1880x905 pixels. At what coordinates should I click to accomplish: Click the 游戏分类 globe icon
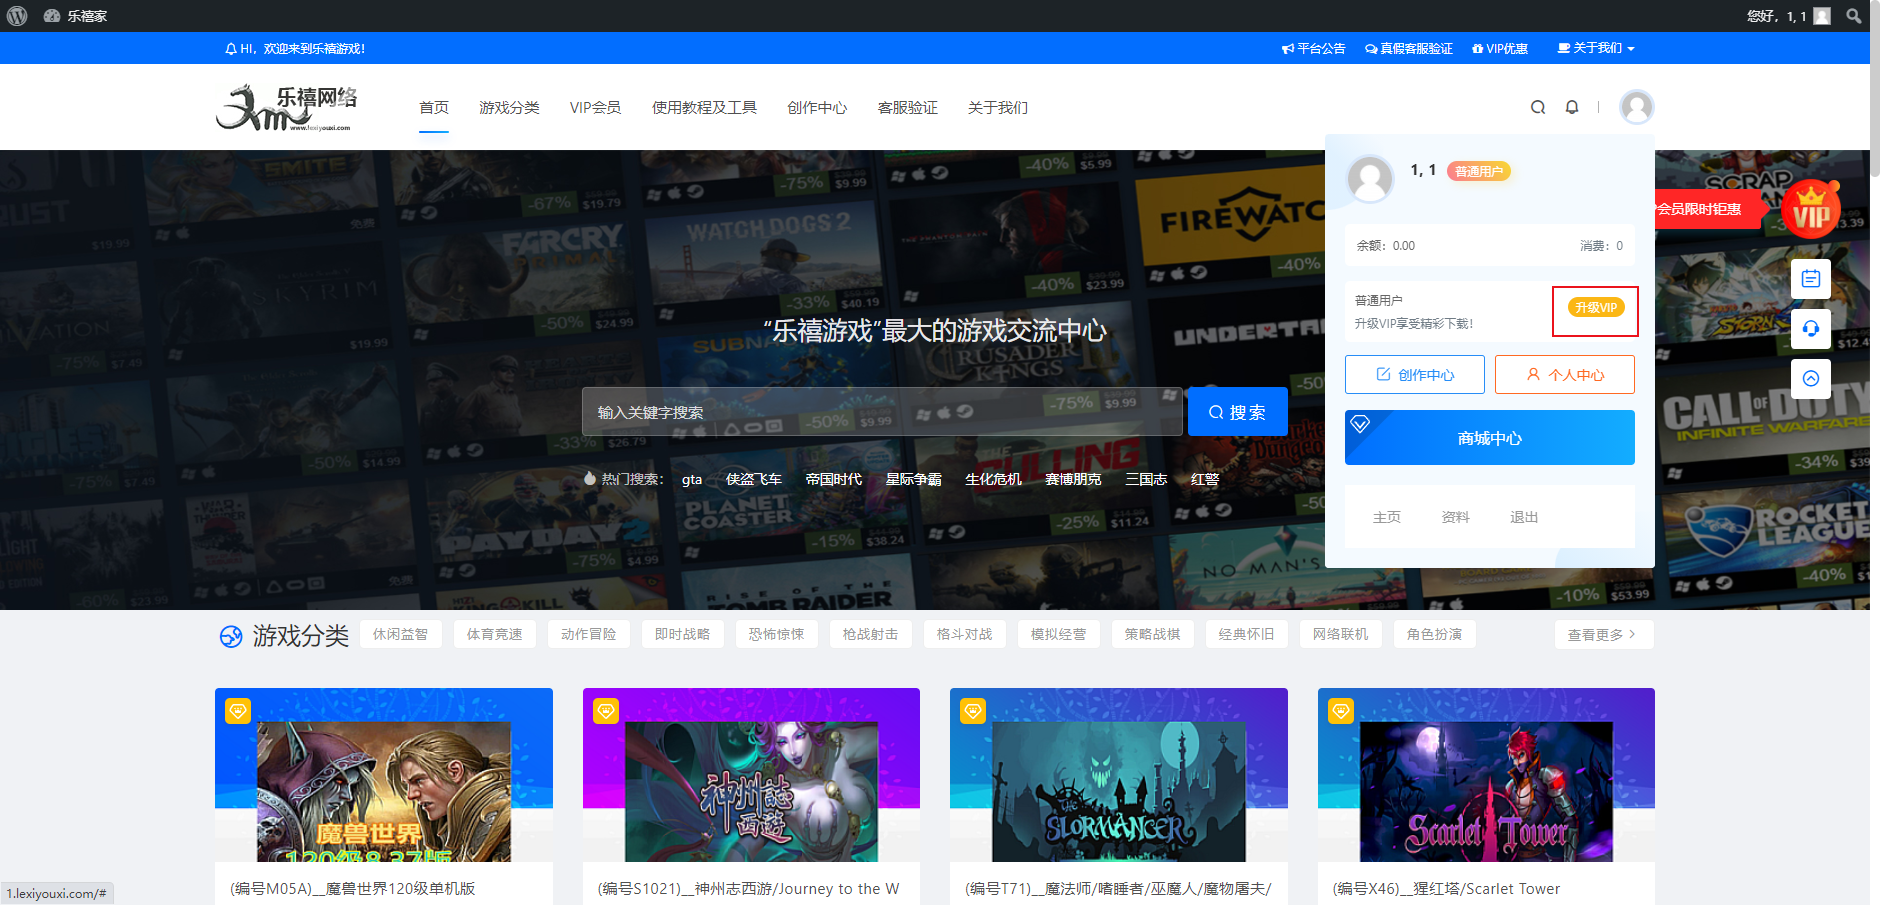point(231,636)
